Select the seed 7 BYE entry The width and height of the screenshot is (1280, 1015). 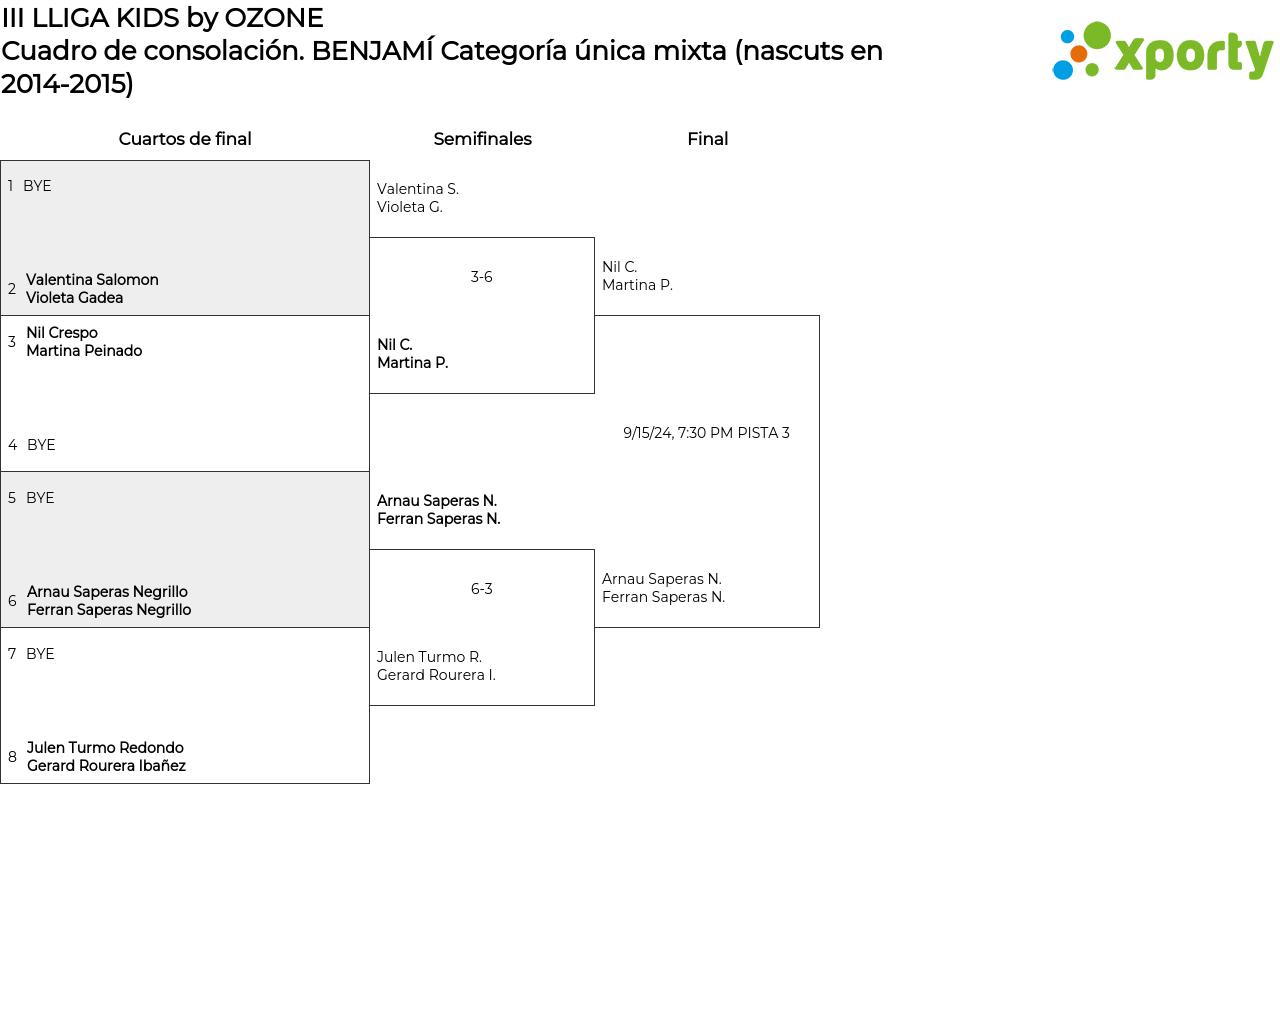[x=40, y=654]
